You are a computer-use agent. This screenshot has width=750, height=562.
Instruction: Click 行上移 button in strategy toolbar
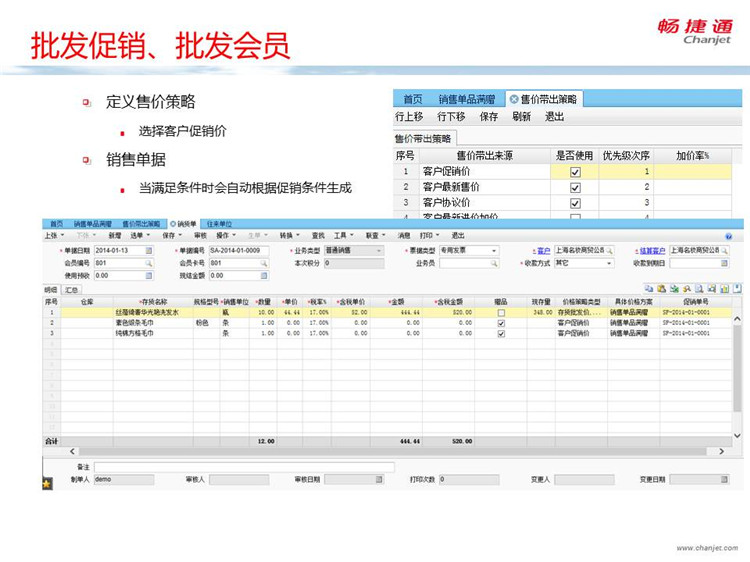tap(409, 117)
